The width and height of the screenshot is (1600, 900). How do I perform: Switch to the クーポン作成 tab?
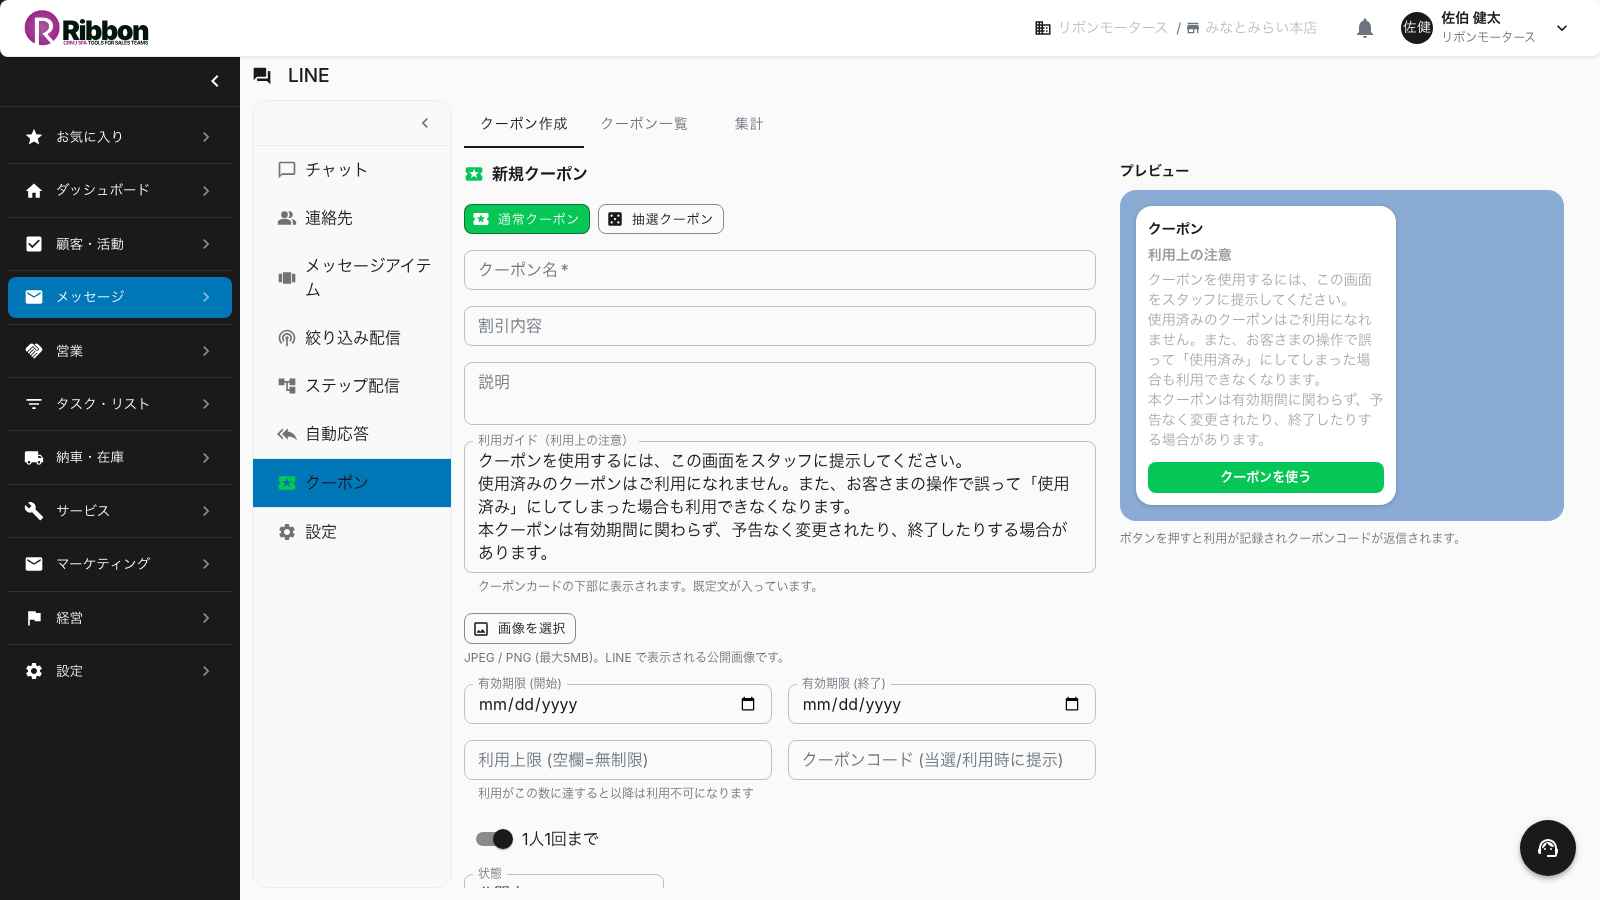pos(524,124)
